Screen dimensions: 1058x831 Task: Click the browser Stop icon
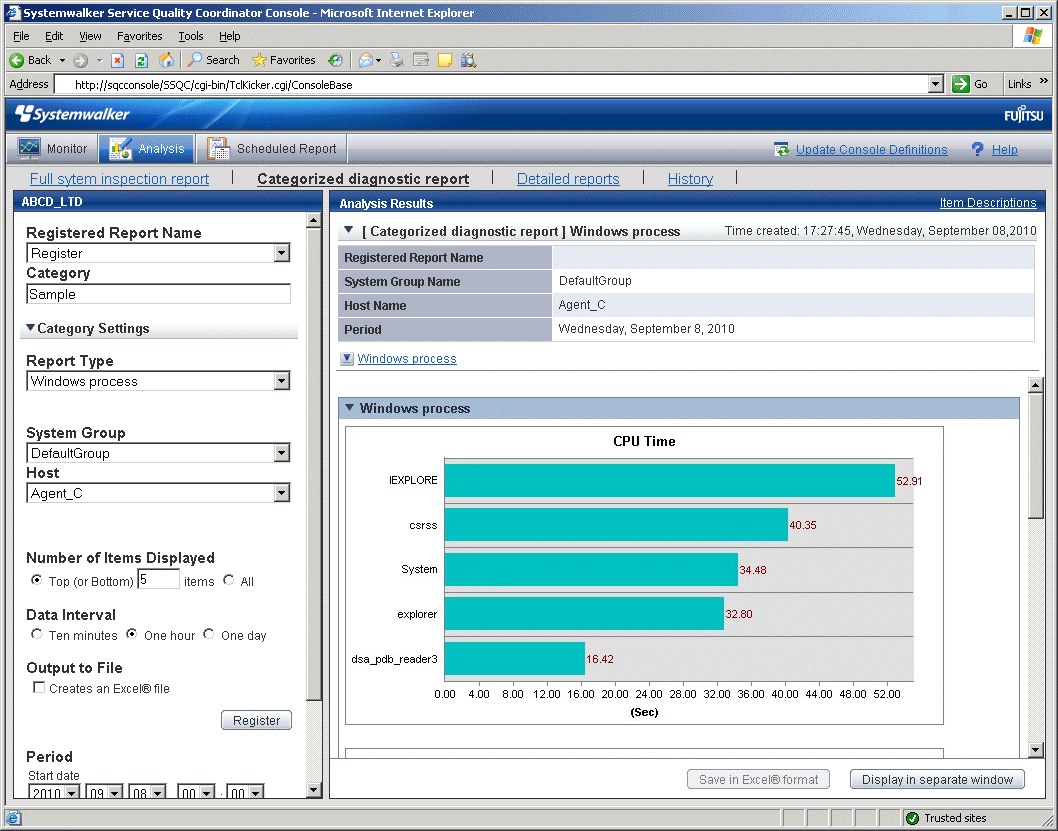(117, 60)
